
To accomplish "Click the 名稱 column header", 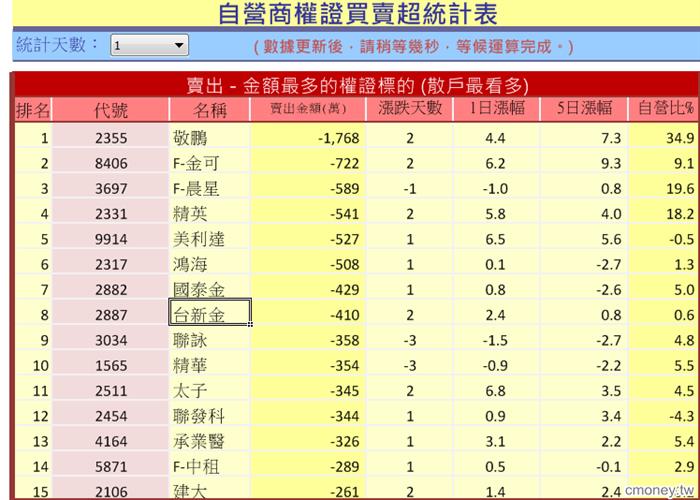I will [209, 109].
